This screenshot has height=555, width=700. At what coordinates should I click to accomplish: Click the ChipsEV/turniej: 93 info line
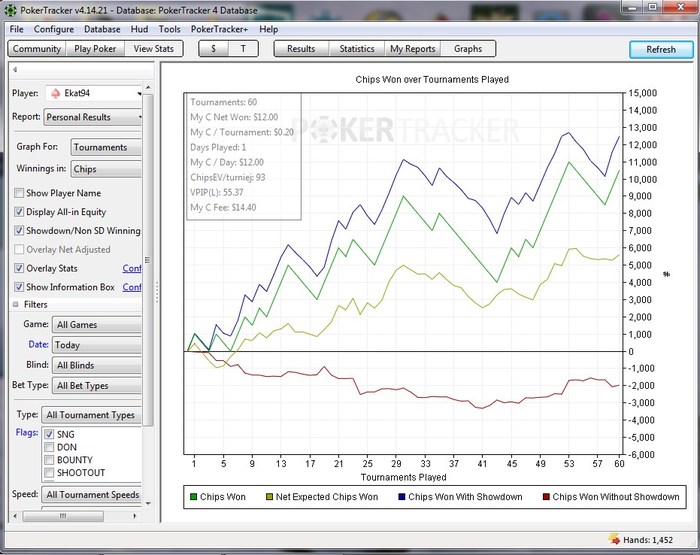(x=228, y=177)
